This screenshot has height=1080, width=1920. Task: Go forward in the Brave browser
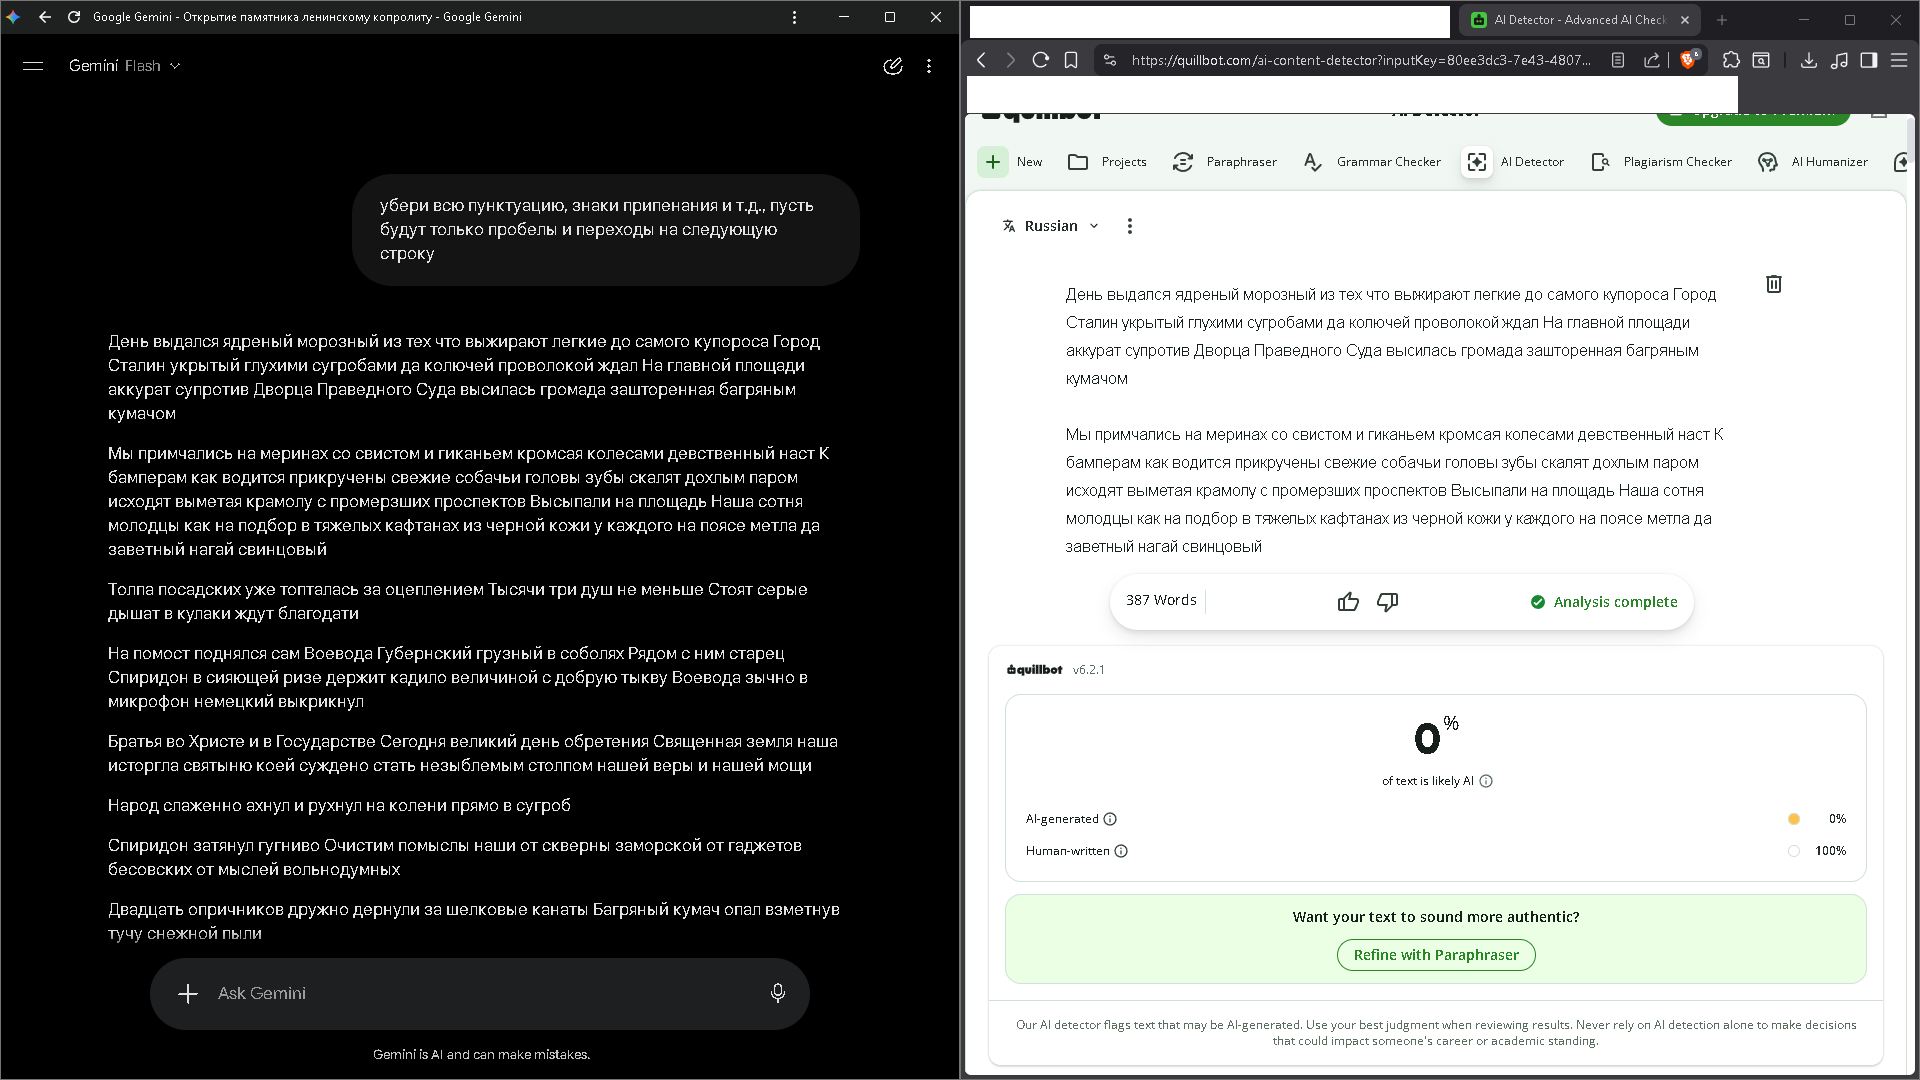coord(1010,60)
